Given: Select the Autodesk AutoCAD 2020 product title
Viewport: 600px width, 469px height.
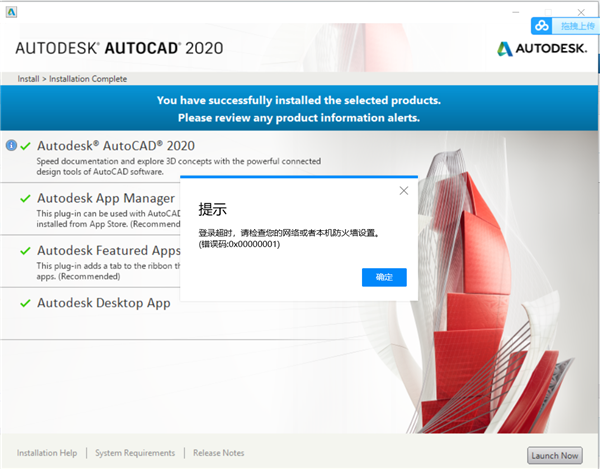Looking at the screenshot, I should [115, 145].
